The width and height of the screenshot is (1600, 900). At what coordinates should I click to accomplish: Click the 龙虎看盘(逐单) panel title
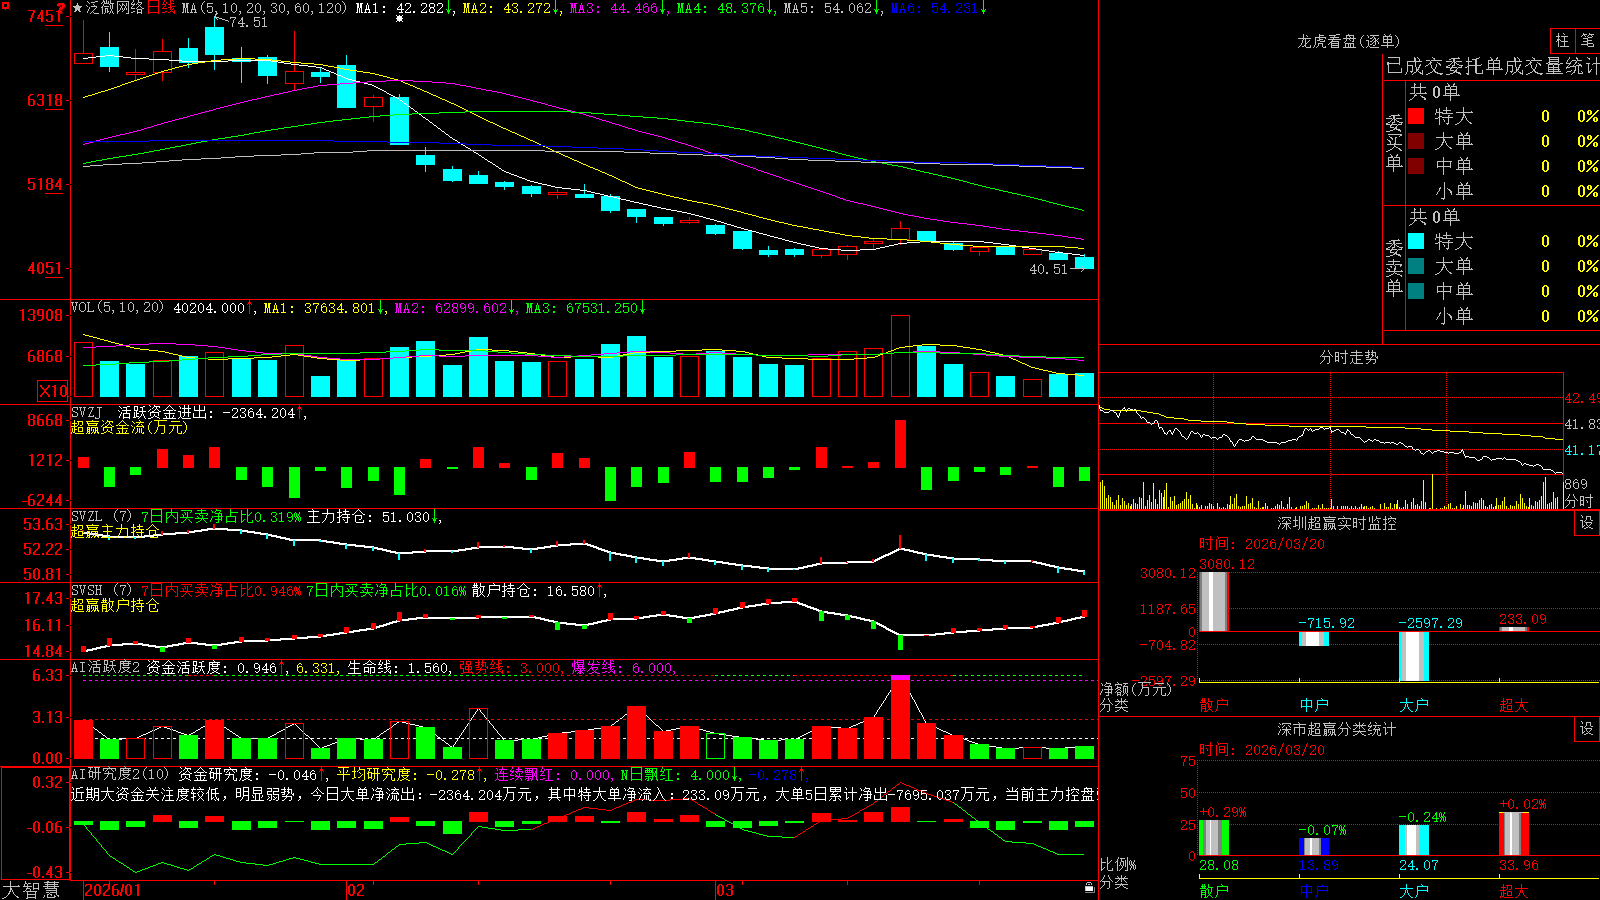click(x=1348, y=41)
